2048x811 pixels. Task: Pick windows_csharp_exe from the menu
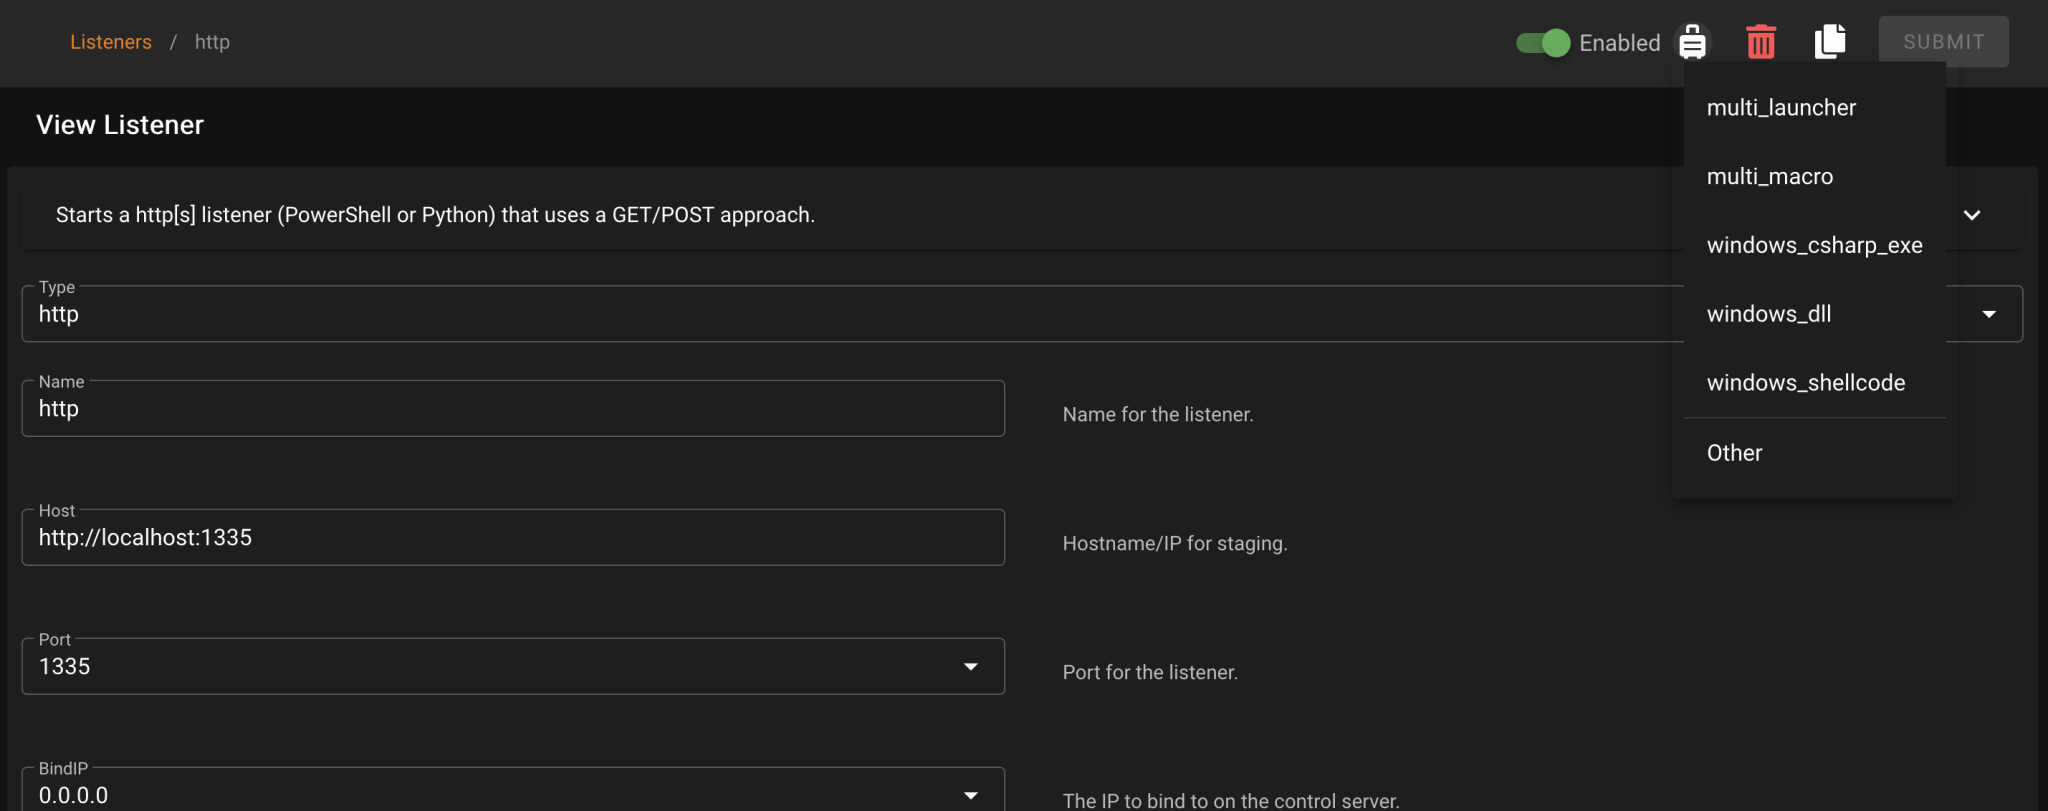[1814, 246]
